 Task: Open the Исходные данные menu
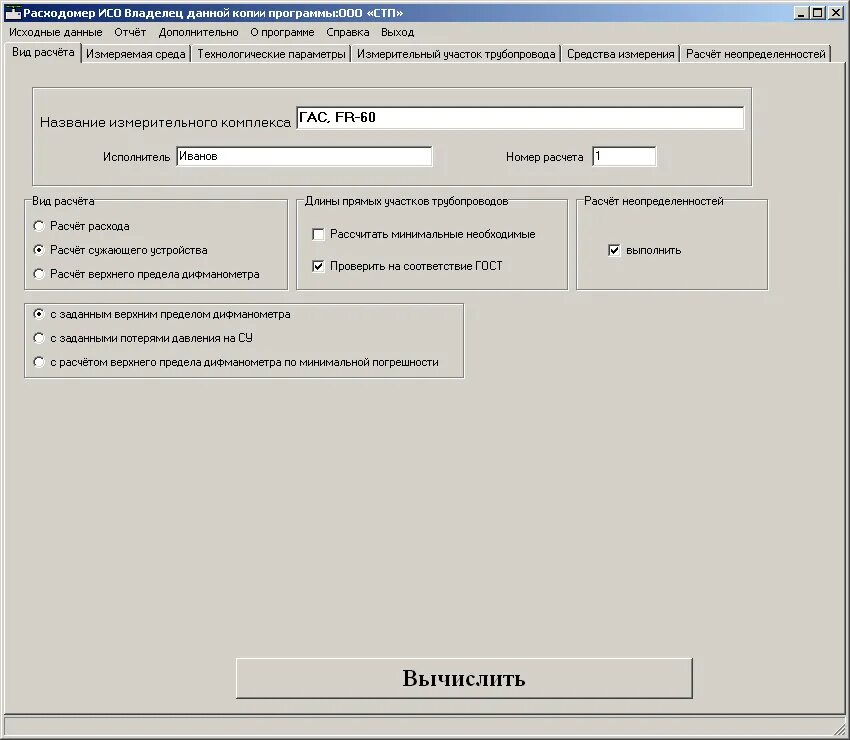tap(56, 33)
